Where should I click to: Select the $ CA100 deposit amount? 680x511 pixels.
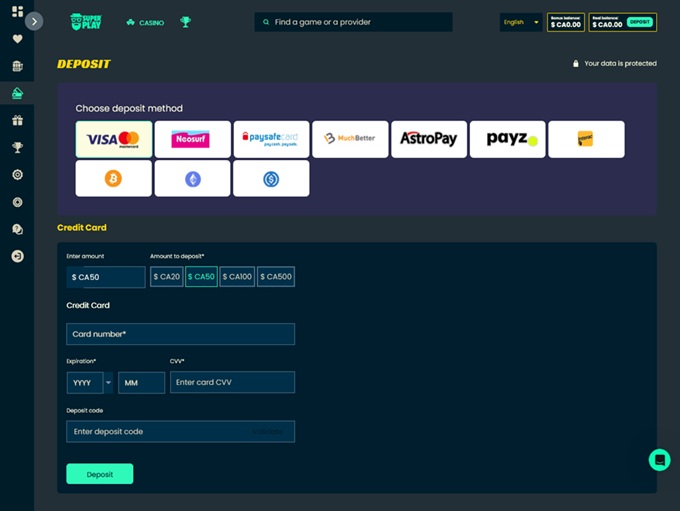click(238, 277)
